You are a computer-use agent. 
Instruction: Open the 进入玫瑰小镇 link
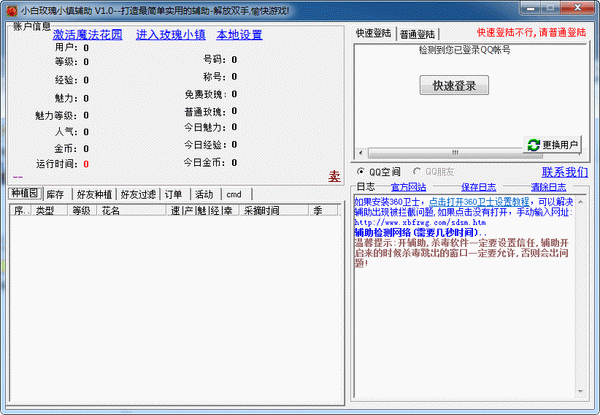(171, 35)
